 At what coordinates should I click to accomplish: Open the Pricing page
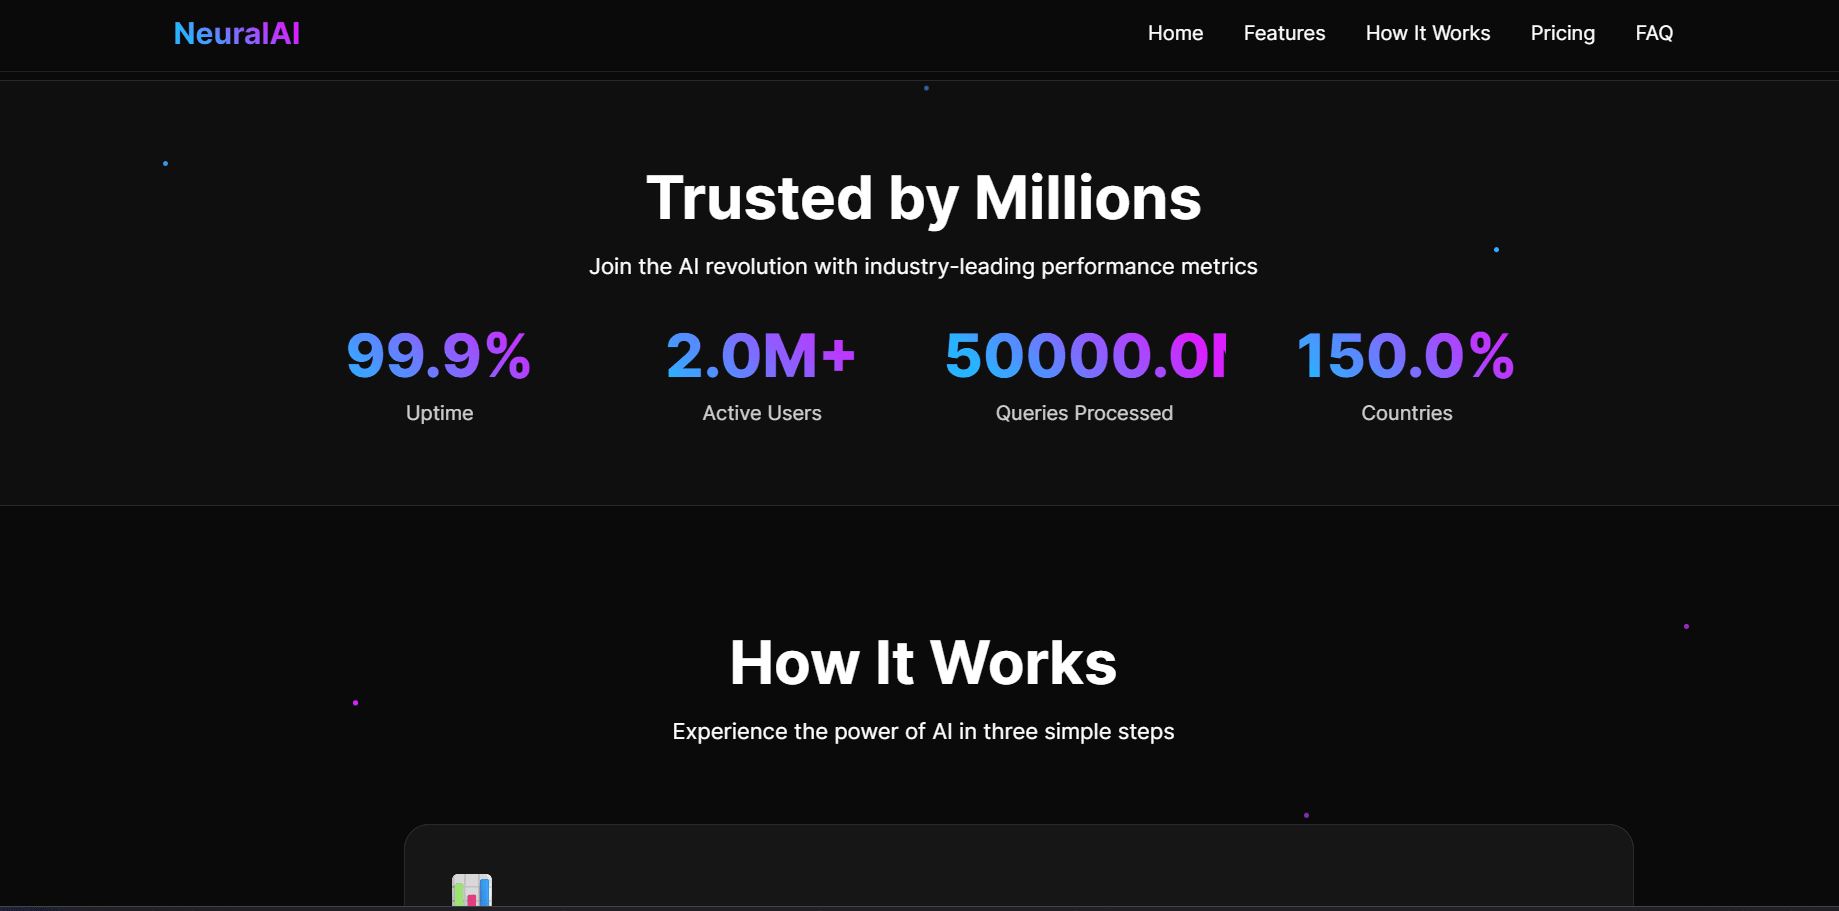1562,33
